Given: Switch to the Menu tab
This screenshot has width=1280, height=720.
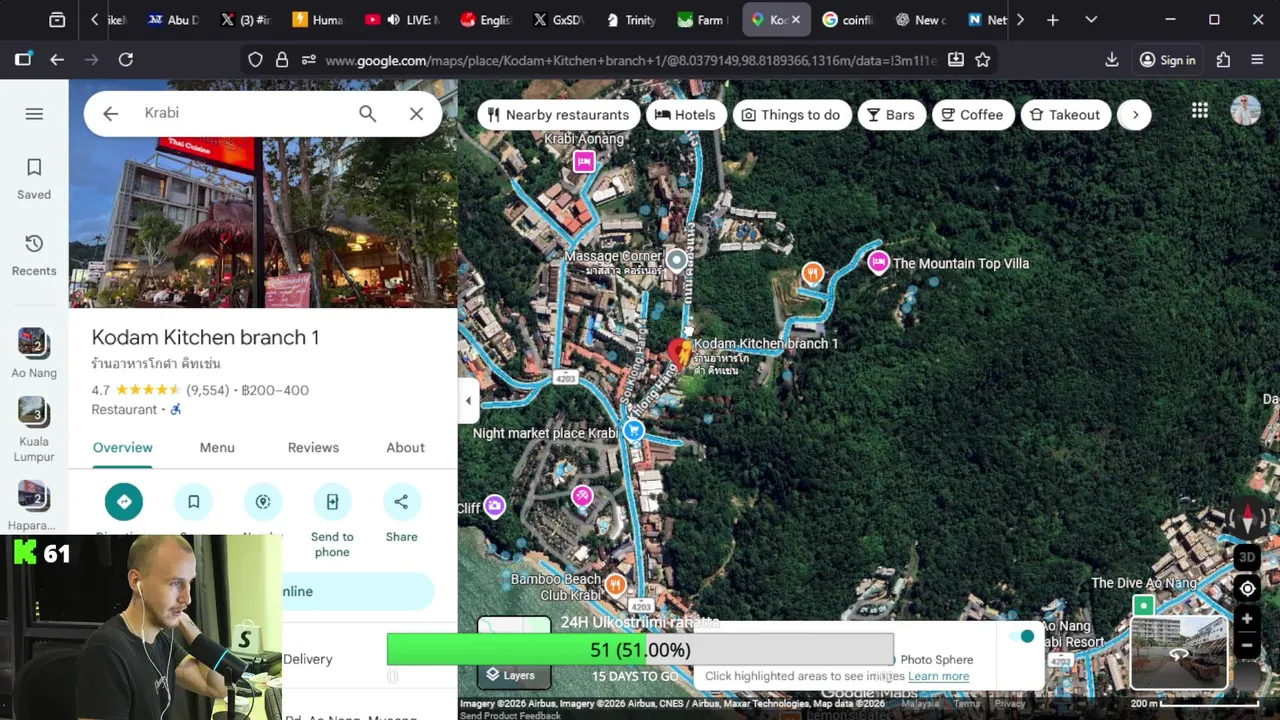Looking at the screenshot, I should coord(217,447).
